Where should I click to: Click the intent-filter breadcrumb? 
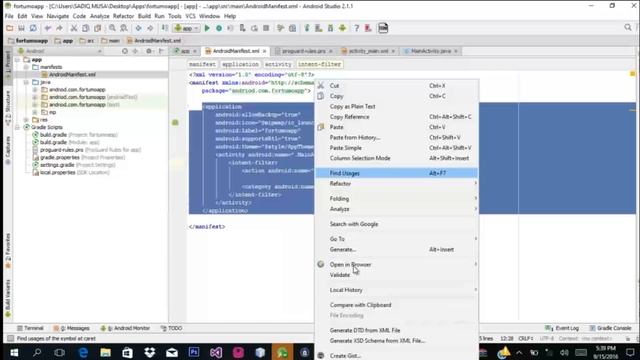click(319, 64)
